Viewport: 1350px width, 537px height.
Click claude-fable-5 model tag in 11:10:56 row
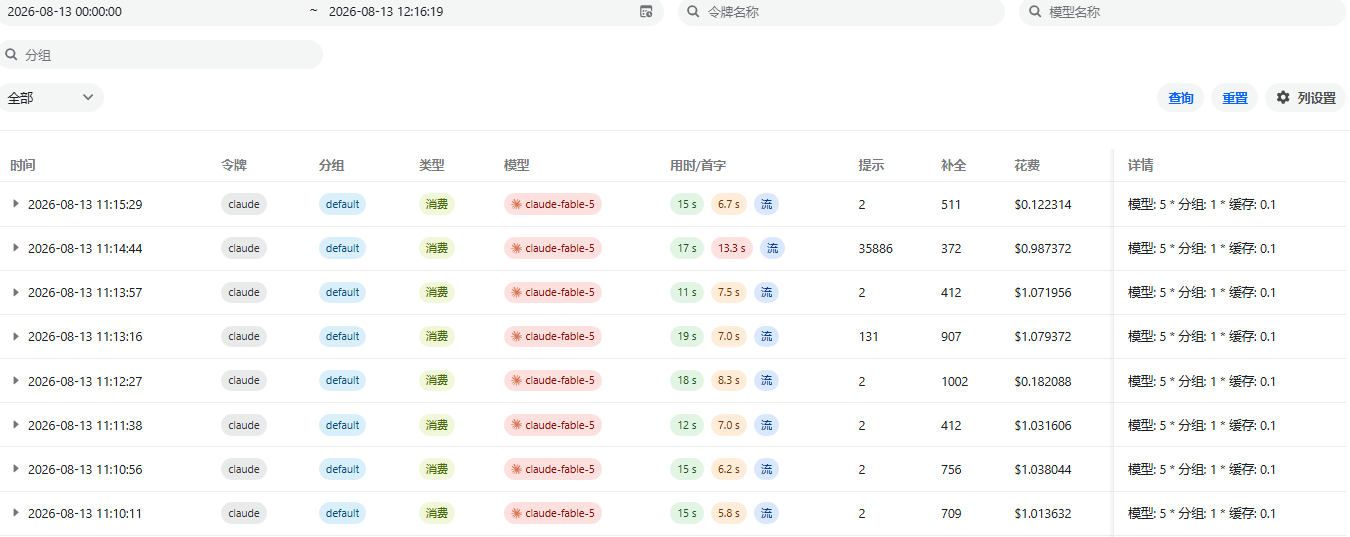(553, 469)
